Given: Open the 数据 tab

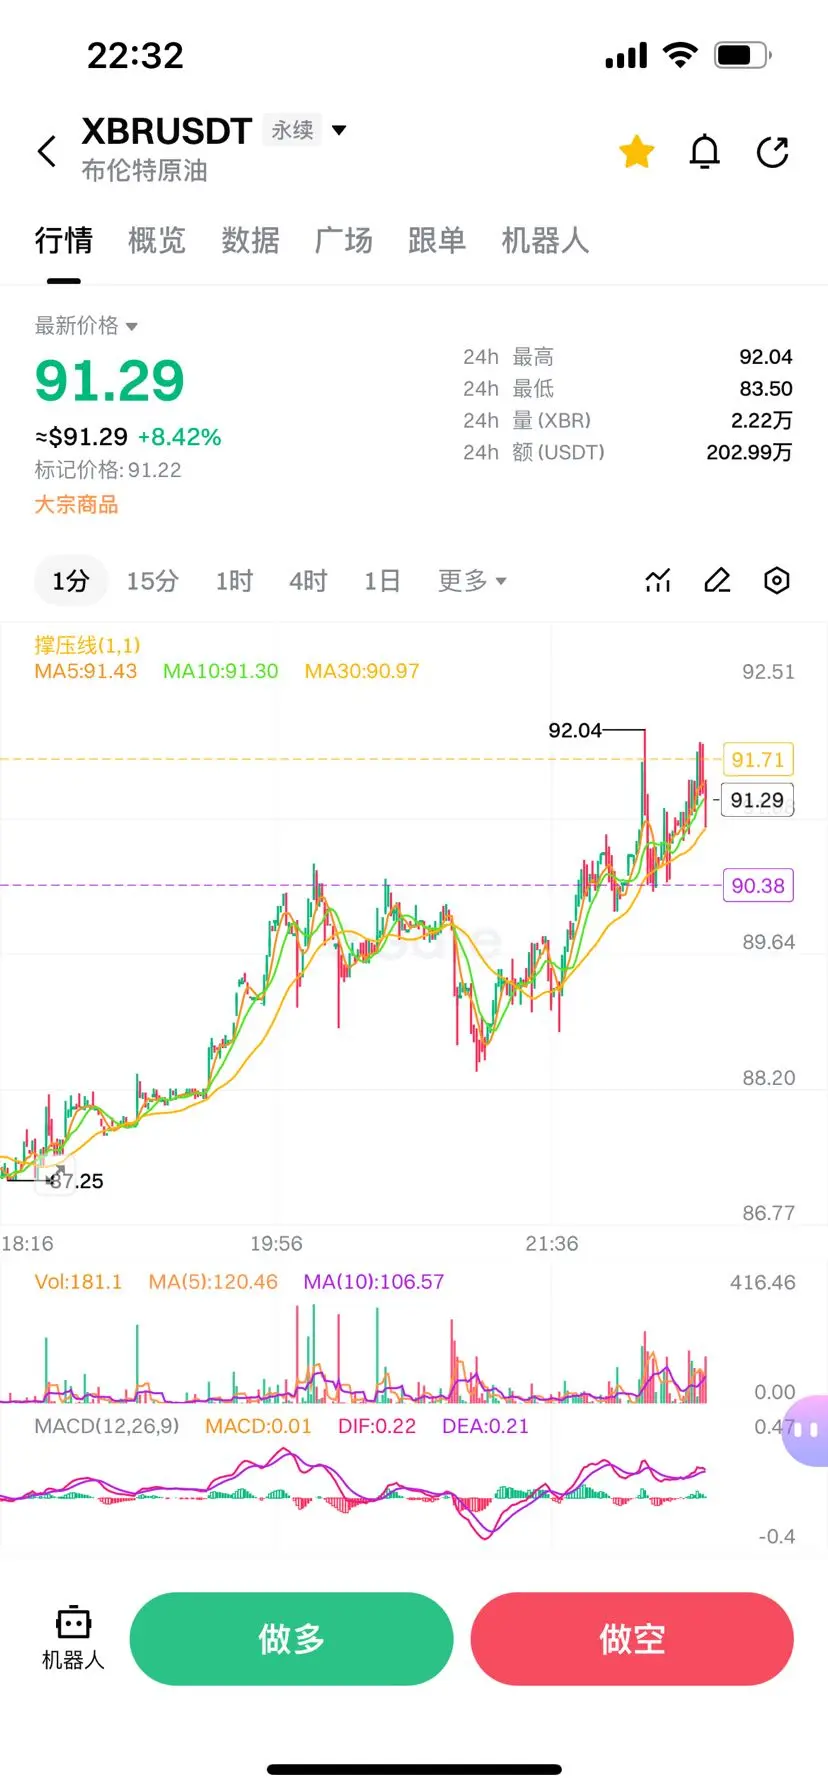Looking at the screenshot, I should coord(250,241).
